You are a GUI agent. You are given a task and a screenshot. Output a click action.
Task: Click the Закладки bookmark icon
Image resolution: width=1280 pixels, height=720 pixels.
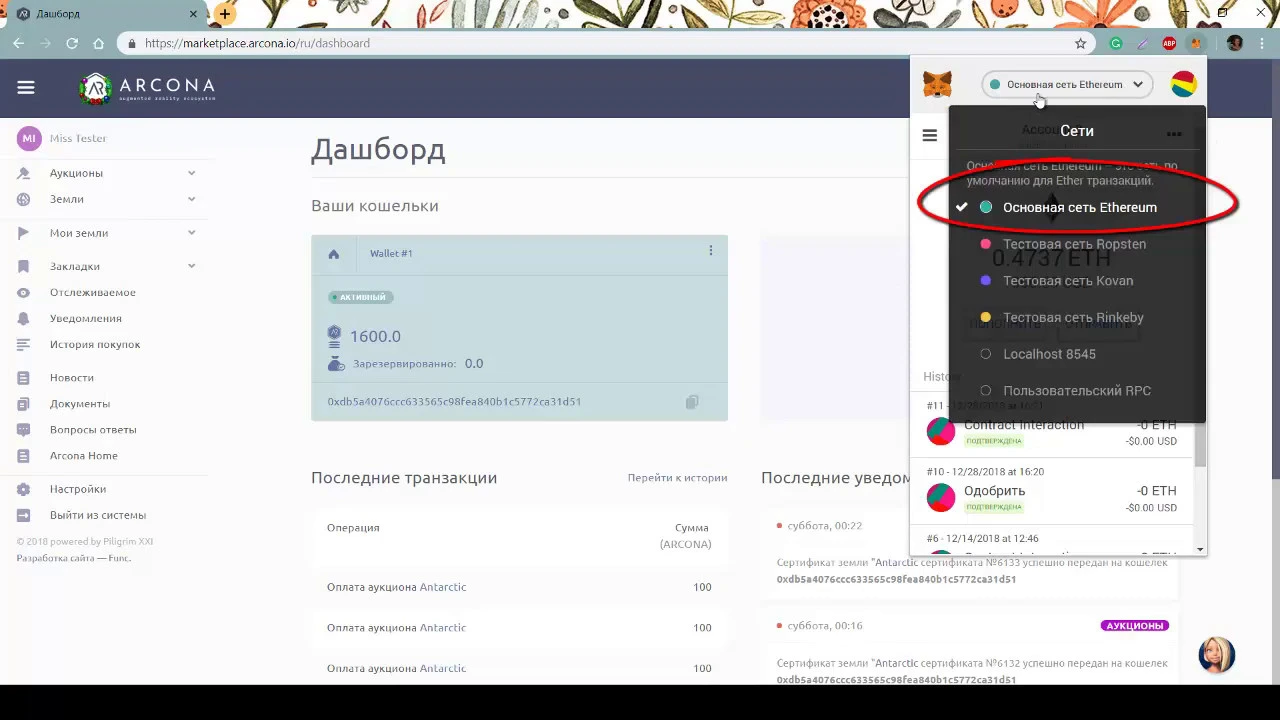[24, 267]
